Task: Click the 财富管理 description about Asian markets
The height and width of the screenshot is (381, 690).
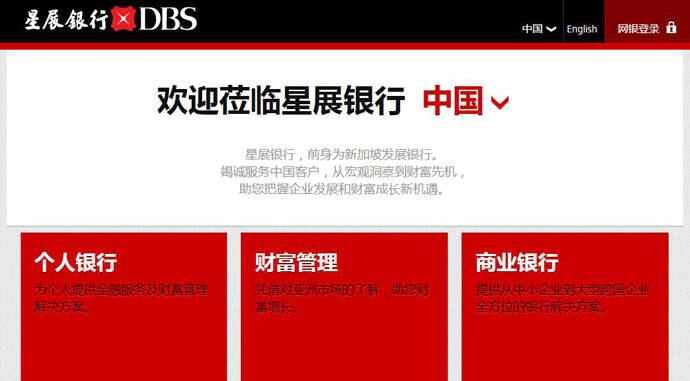Action: (342, 298)
